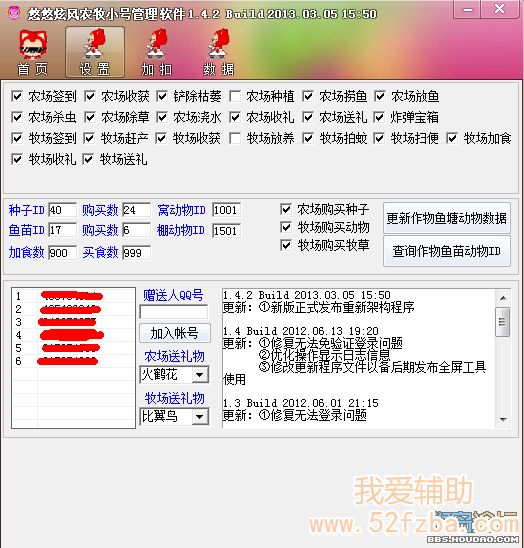Screen dimensions: 524x548
Task: Toggle the 牧场签到 checkbox
Action: (x=17, y=138)
